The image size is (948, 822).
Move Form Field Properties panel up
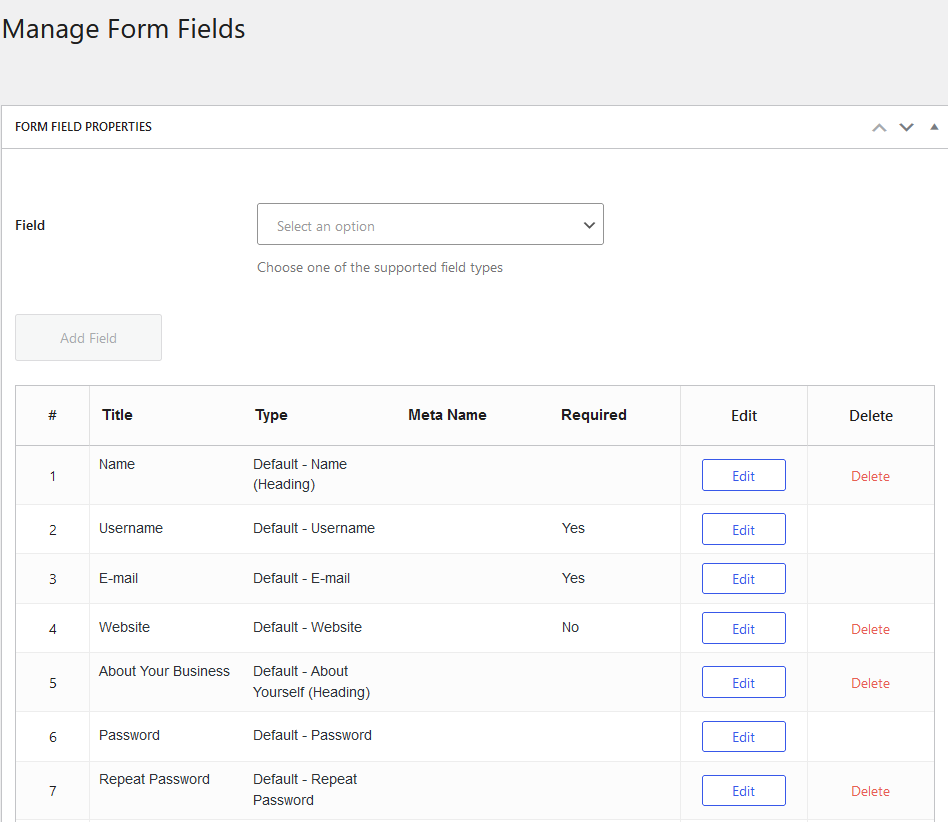(x=879, y=128)
